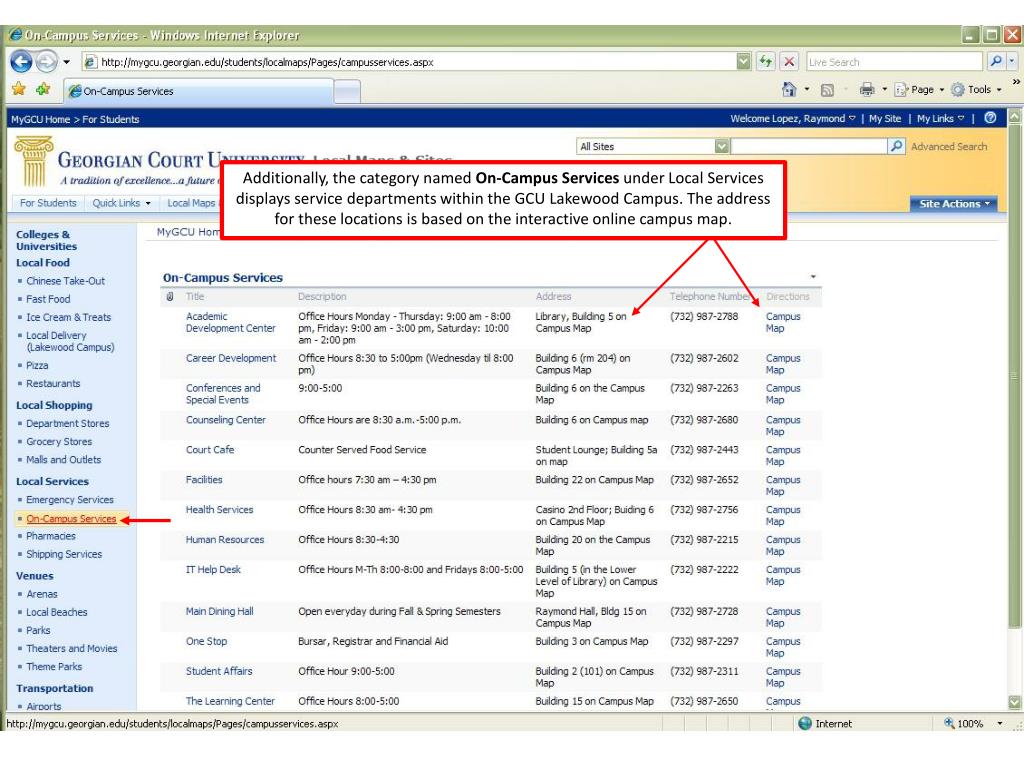The height and width of the screenshot is (768, 1024).
Task: Click the Live Search magnifier icon
Action: click(x=995, y=61)
